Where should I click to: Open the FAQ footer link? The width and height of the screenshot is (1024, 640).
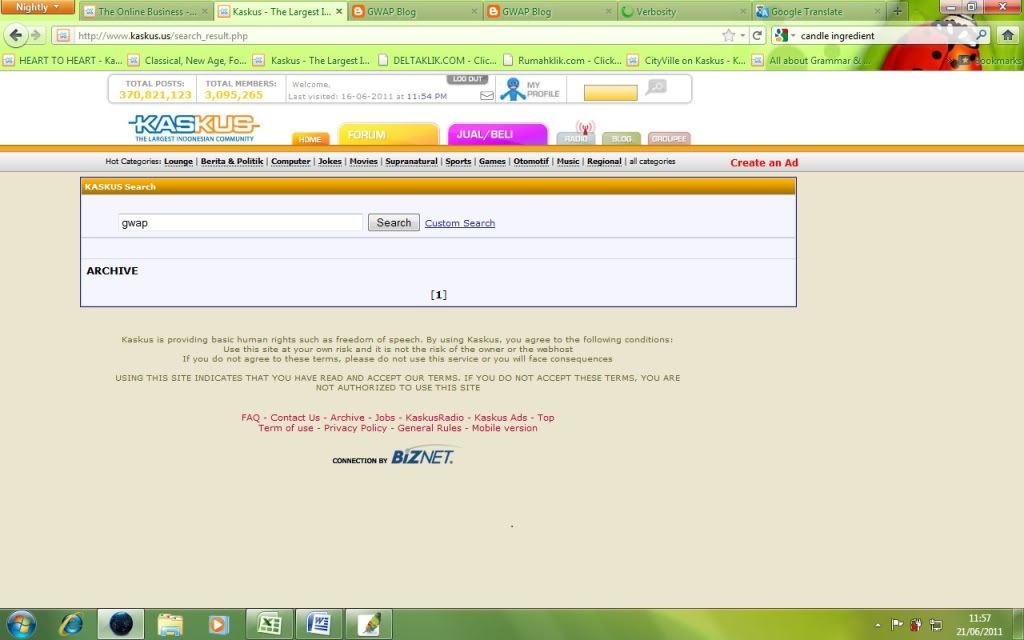click(x=250, y=417)
